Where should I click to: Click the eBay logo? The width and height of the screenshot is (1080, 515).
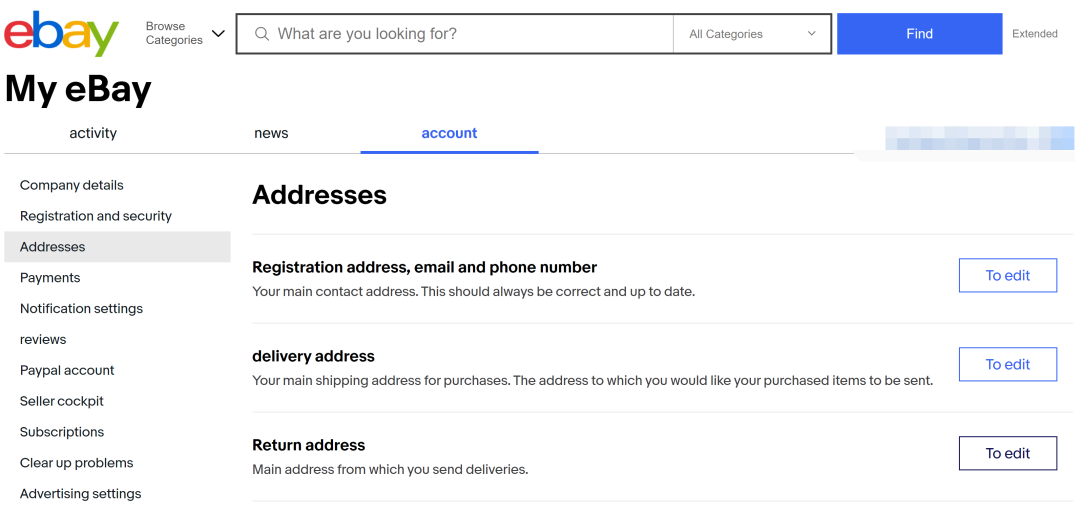coord(61,33)
